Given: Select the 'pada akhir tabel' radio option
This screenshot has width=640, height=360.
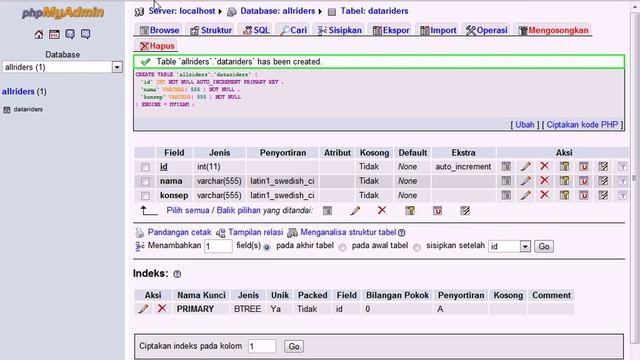Looking at the screenshot, I should point(267,247).
